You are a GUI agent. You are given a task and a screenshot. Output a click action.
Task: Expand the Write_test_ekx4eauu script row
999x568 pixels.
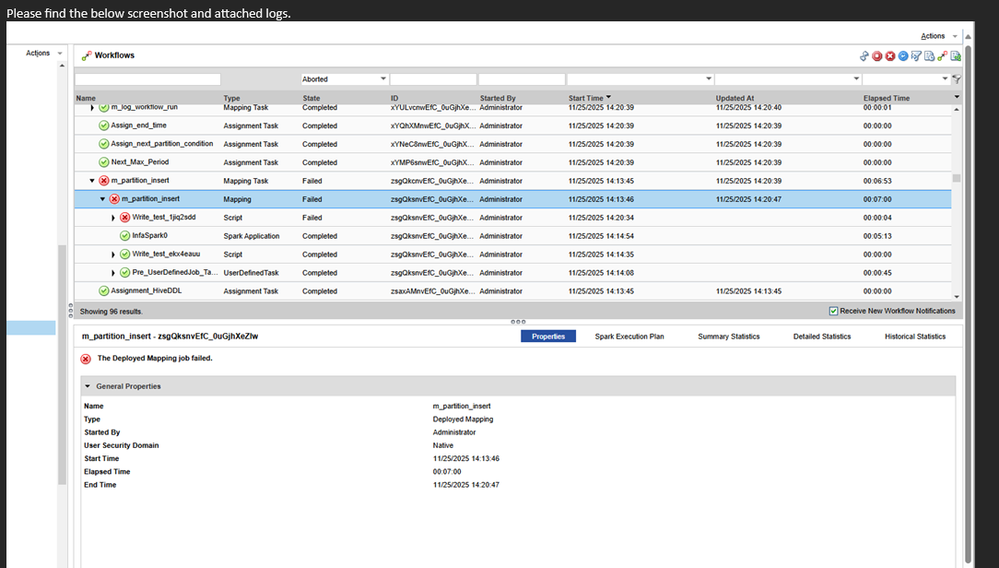113,254
